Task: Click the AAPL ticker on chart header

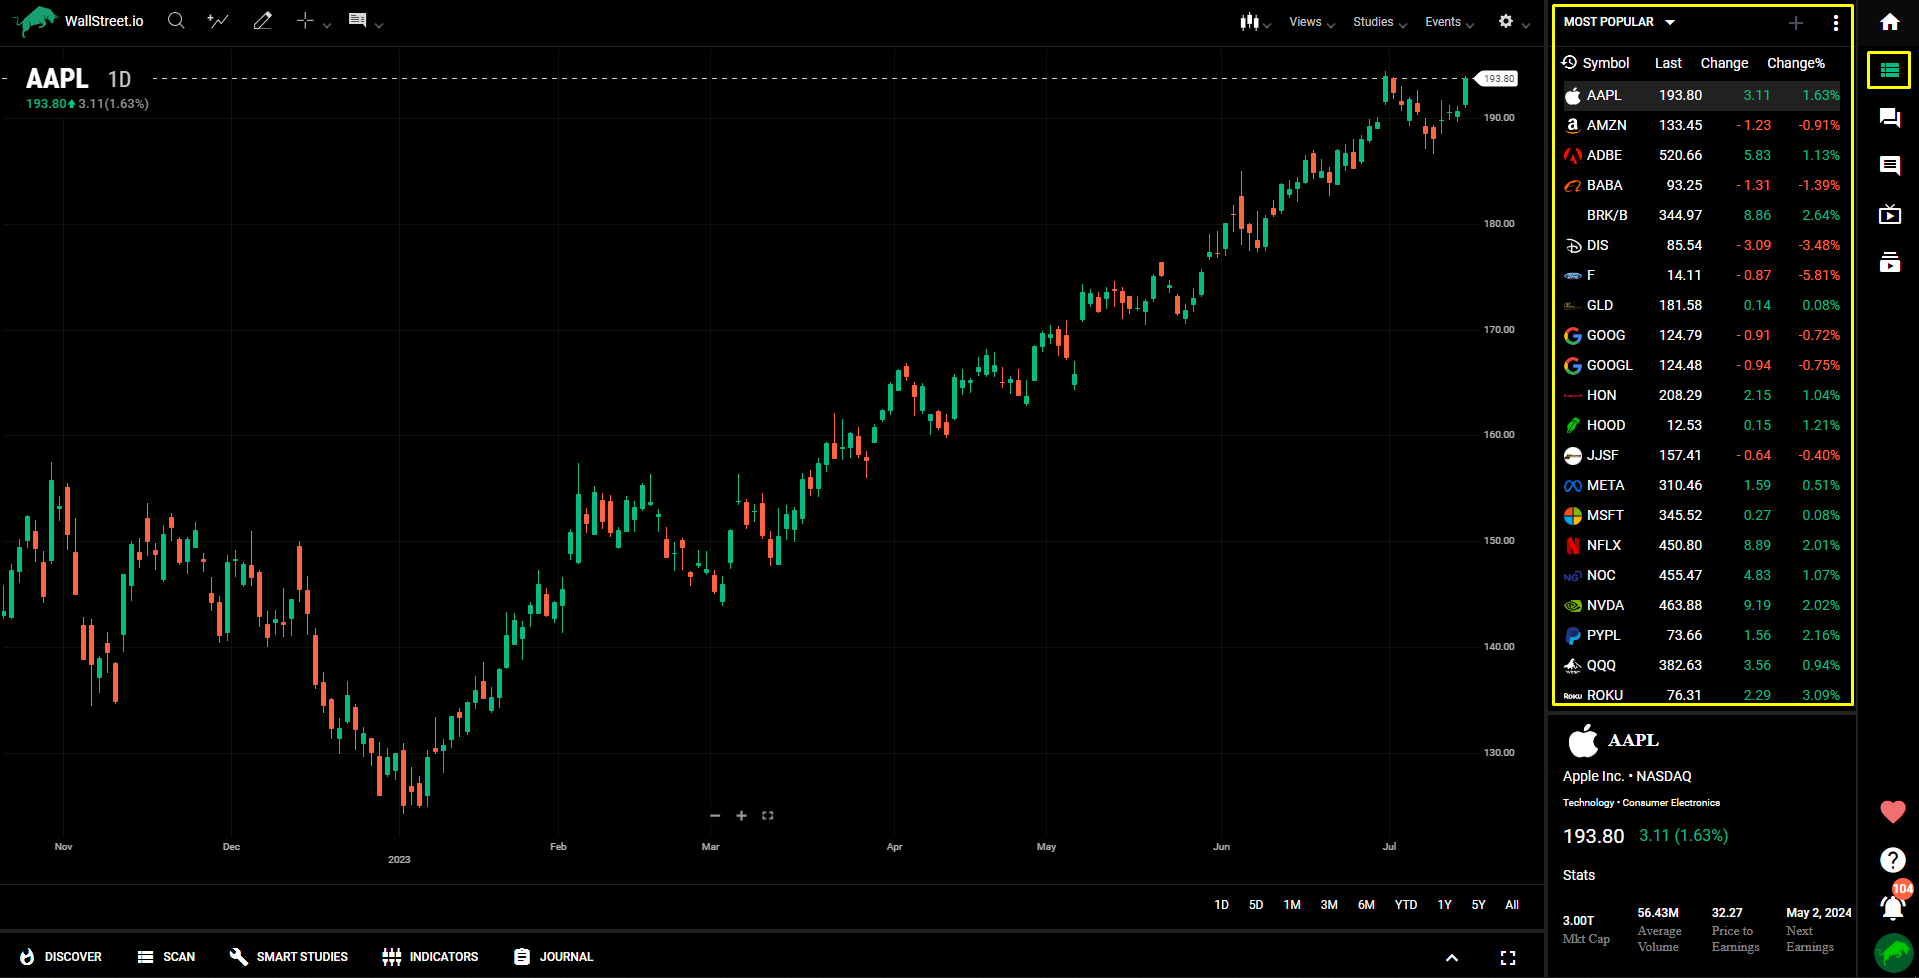Action: [x=57, y=79]
